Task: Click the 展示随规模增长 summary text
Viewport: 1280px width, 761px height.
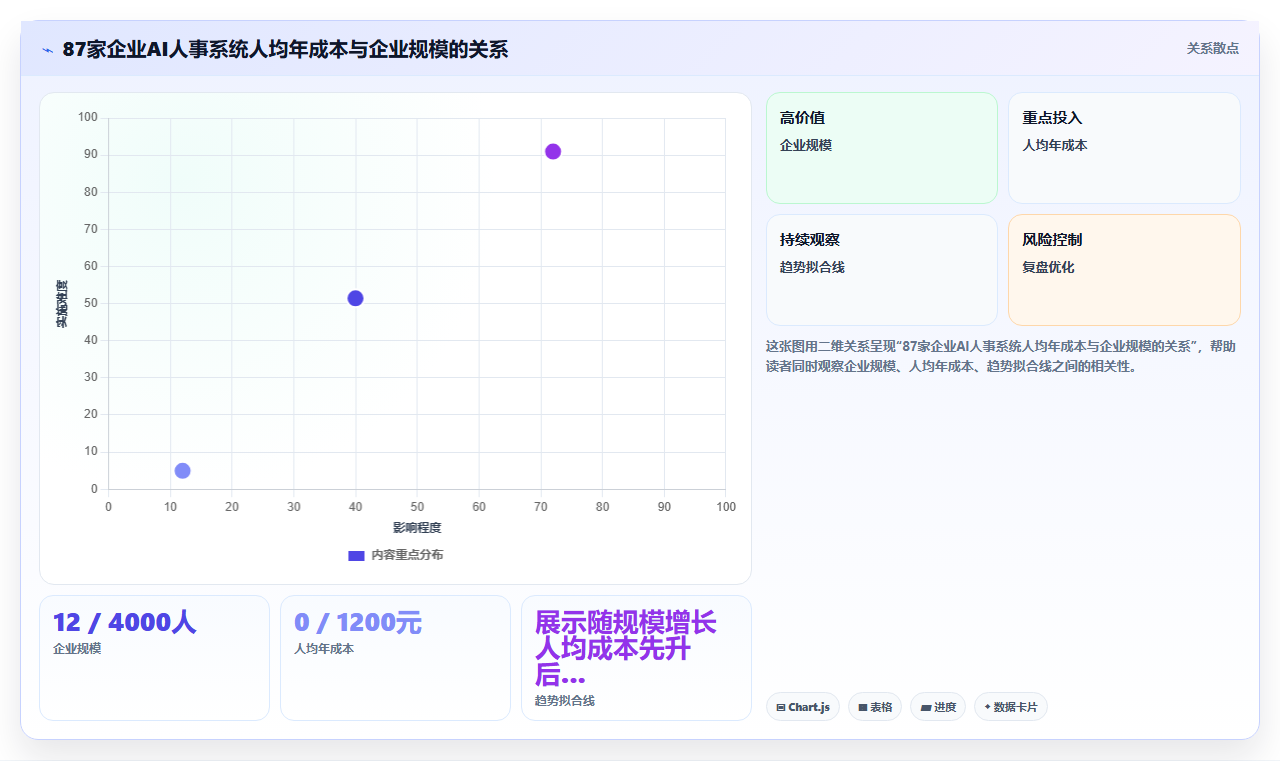Action: (x=626, y=648)
